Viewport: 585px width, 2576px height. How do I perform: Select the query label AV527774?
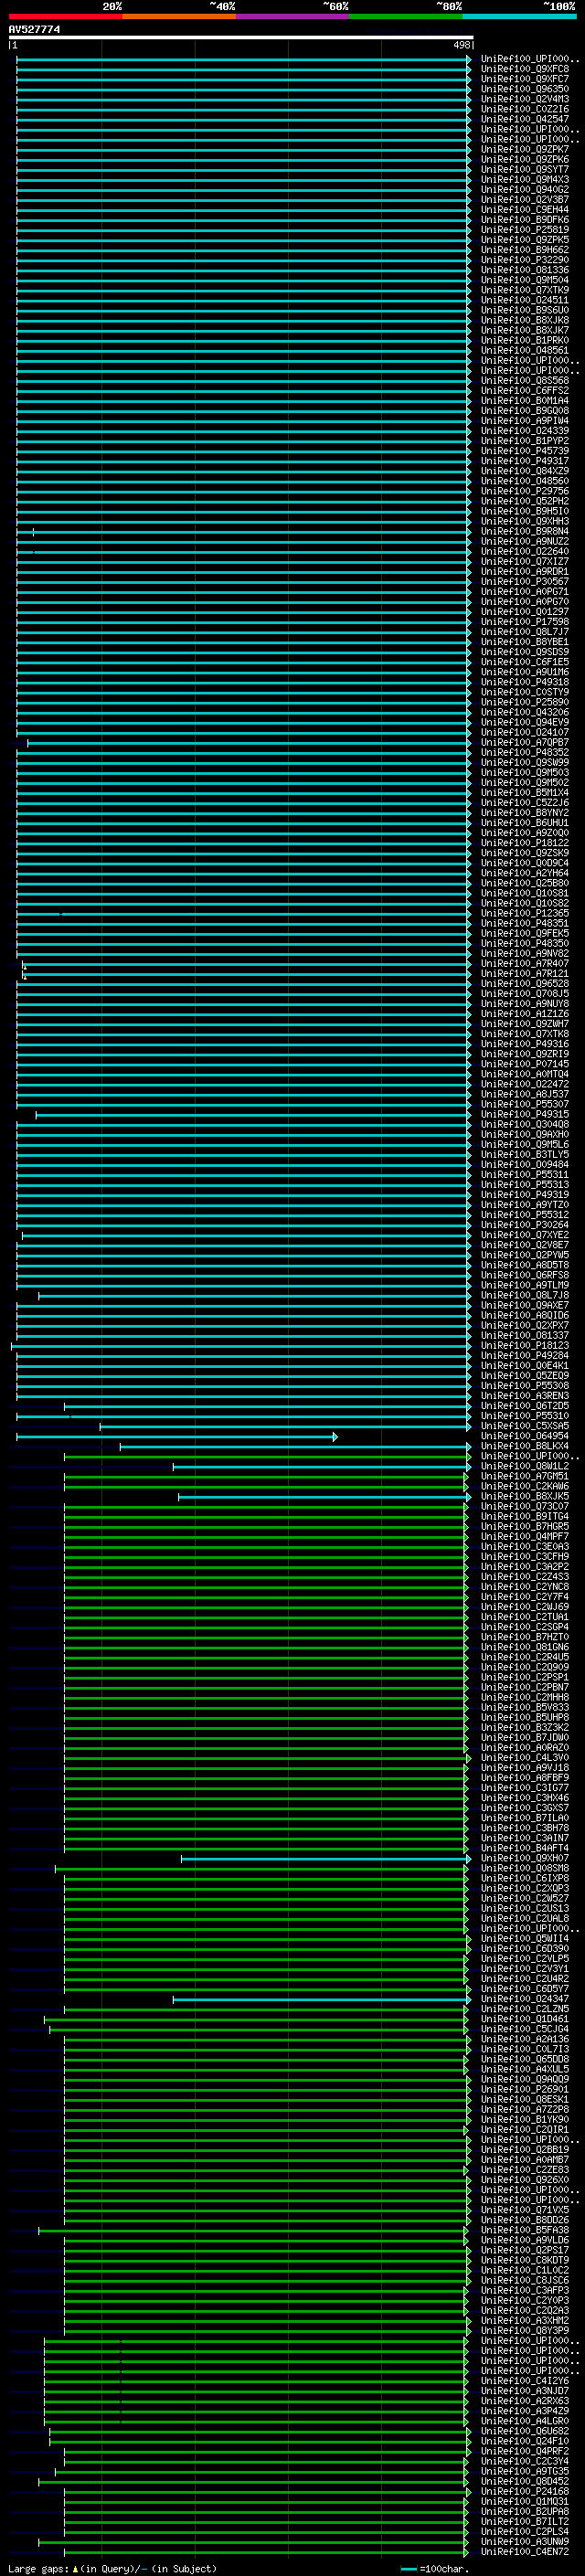[x=34, y=29]
